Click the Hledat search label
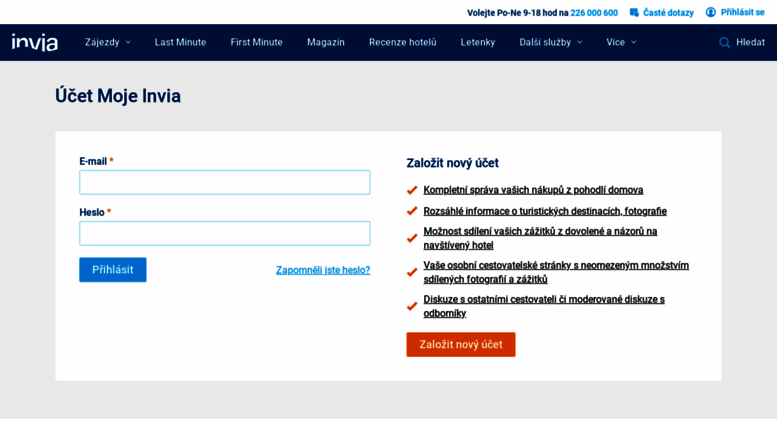Viewport: 777px width, 423px height. click(750, 43)
